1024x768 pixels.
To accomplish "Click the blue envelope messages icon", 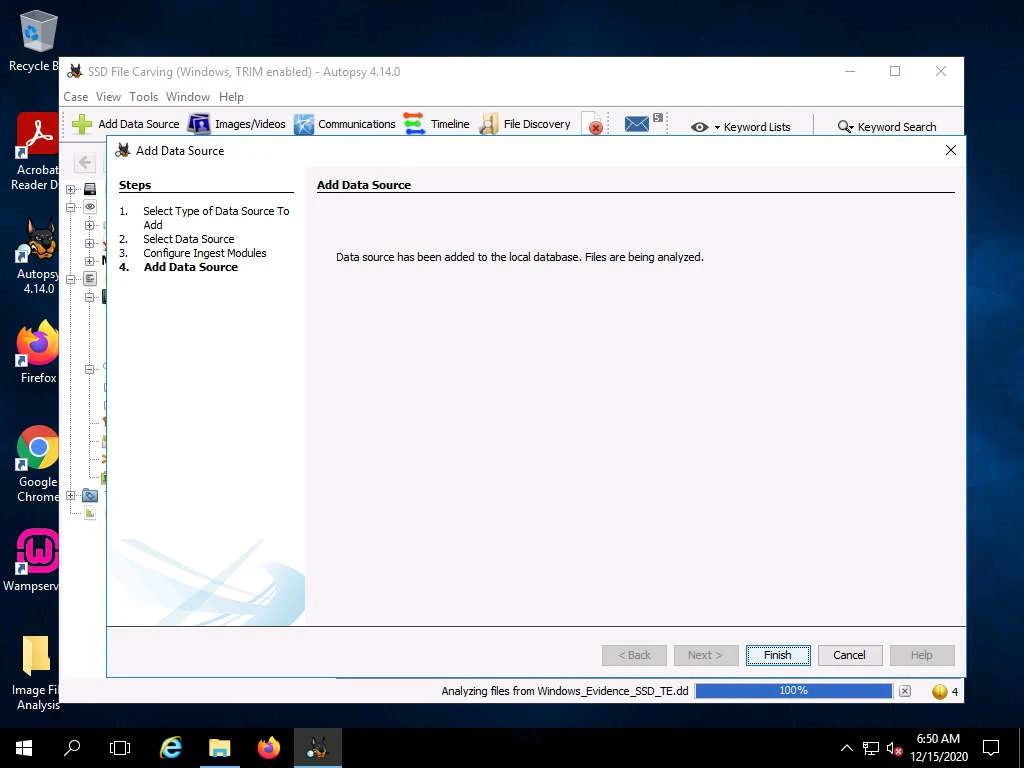I will pyautogui.click(x=636, y=123).
